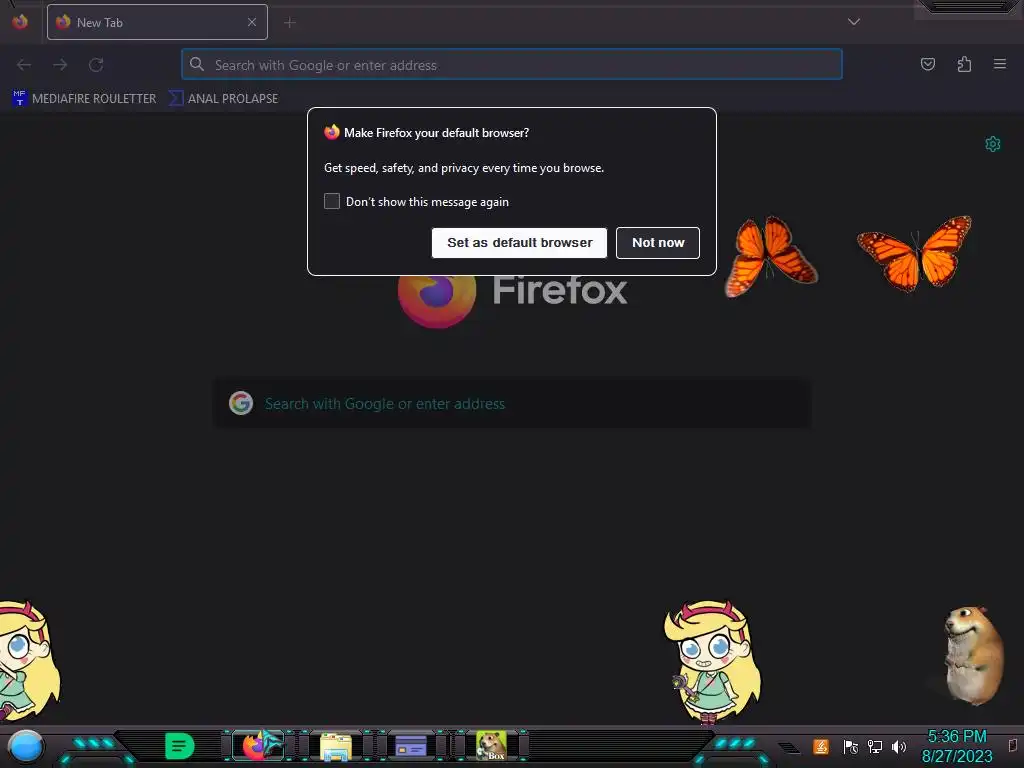Screen dimensions: 1024x768
Task: Open the hamburger application menu
Action: 999,64
